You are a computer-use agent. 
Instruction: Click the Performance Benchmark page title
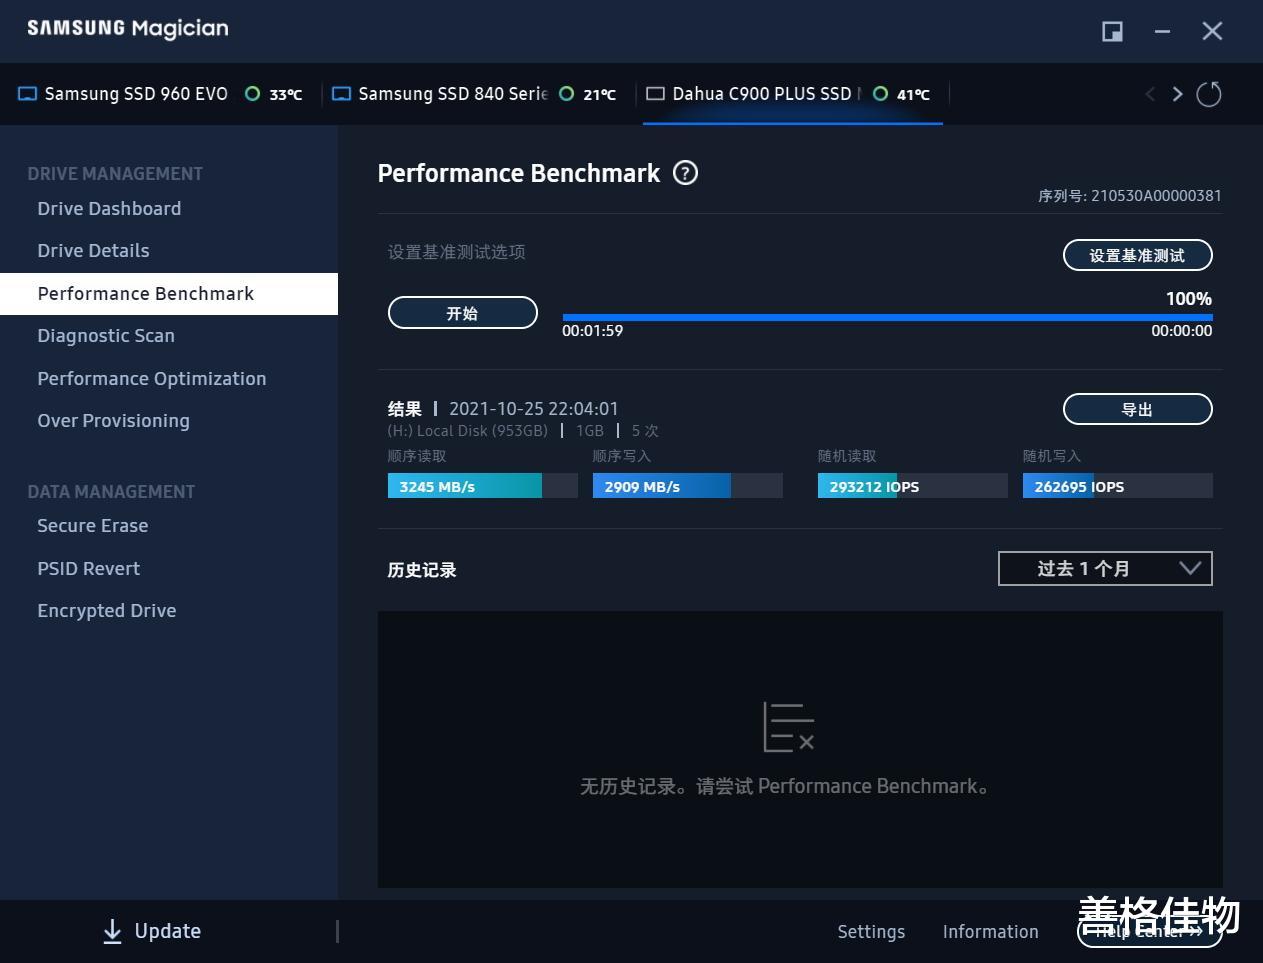tap(519, 174)
